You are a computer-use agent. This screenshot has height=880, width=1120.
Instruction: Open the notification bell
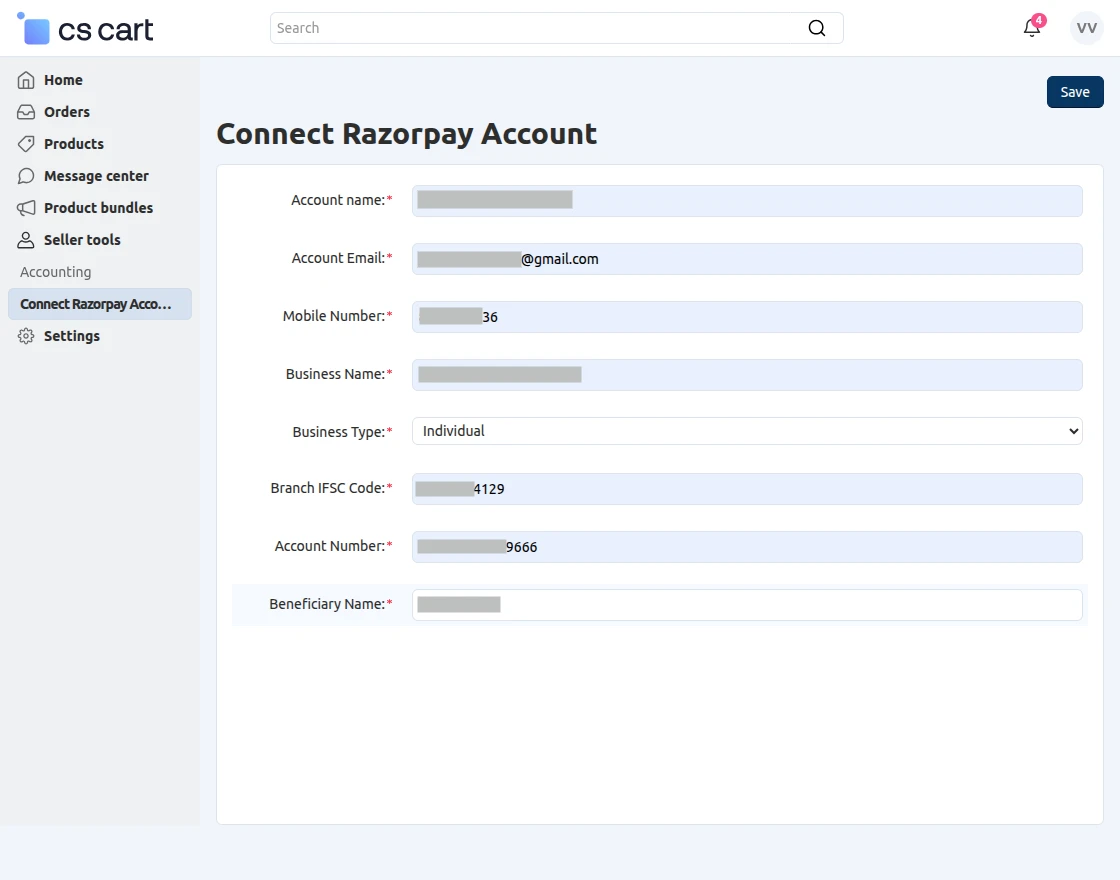[1032, 27]
